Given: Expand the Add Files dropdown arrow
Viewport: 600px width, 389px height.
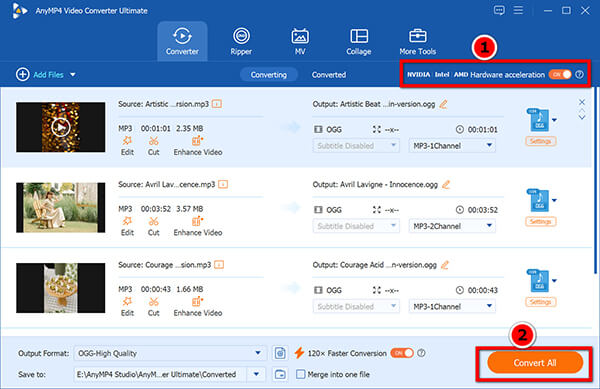Looking at the screenshot, I should (x=73, y=75).
